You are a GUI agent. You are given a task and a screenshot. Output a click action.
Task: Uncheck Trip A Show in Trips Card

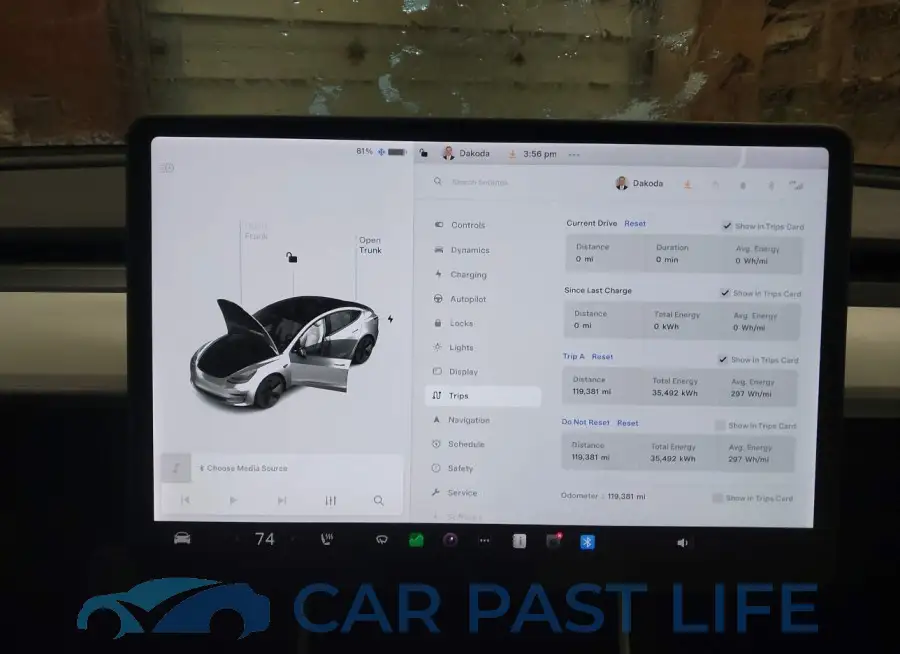pyautogui.click(x=723, y=359)
